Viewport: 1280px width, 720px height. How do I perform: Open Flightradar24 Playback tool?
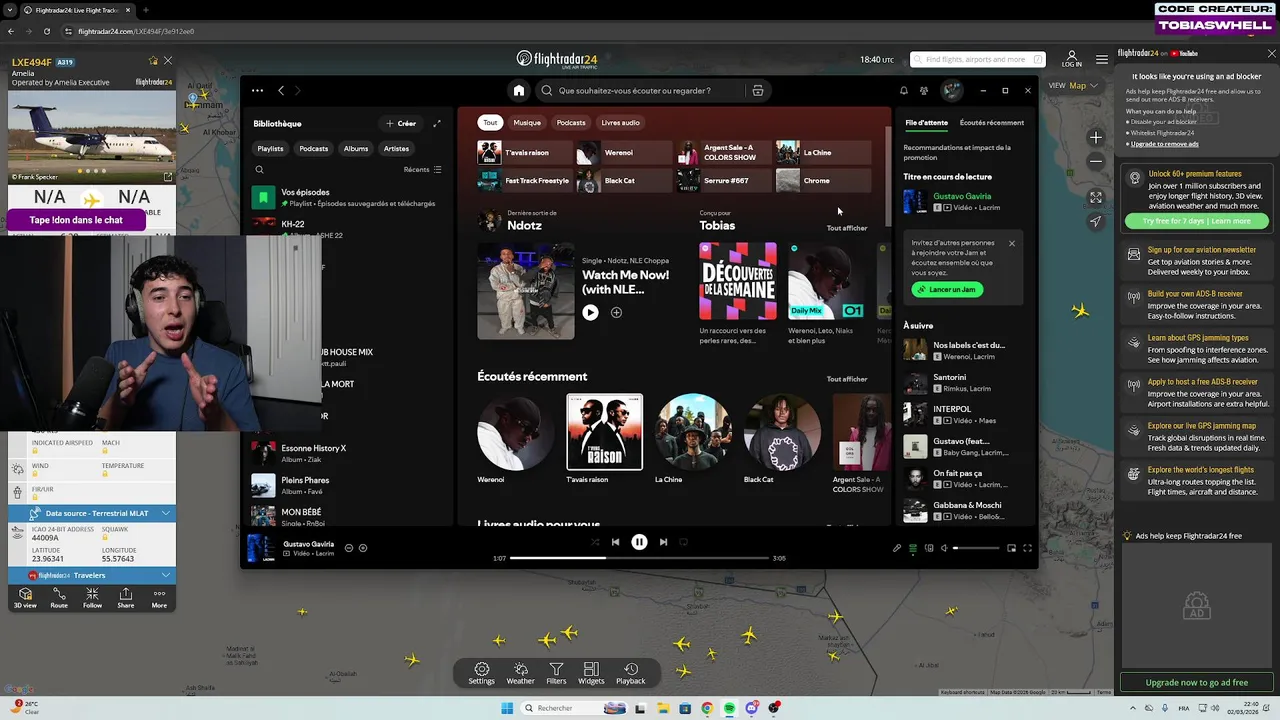(x=630, y=673)
